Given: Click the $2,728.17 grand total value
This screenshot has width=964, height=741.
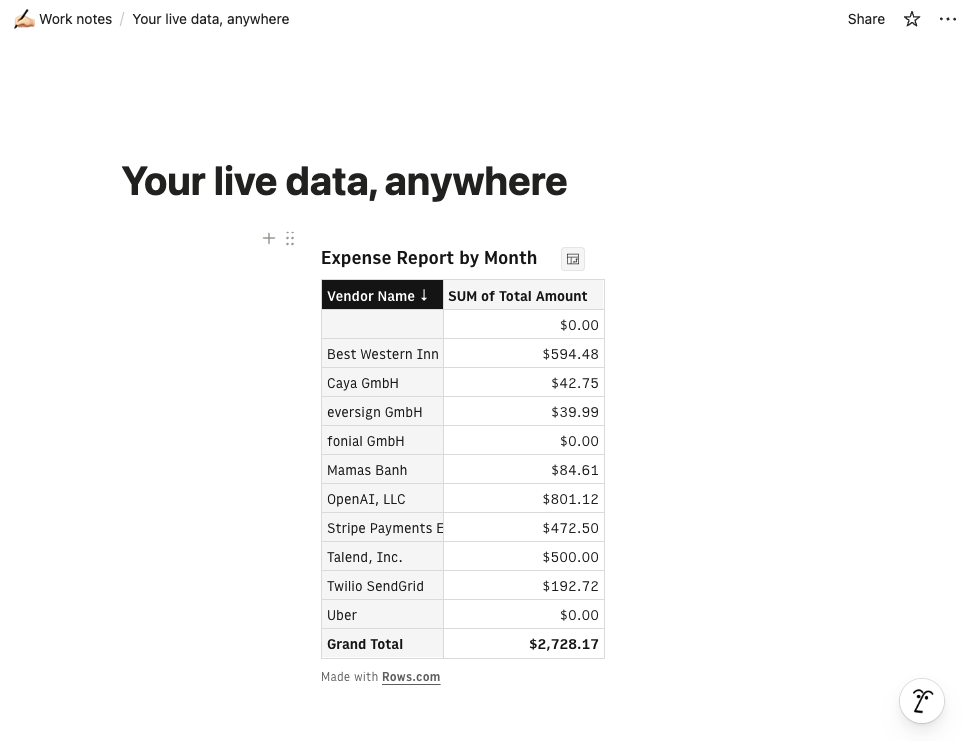Looking at the screenshot, I should click(523, 644).
